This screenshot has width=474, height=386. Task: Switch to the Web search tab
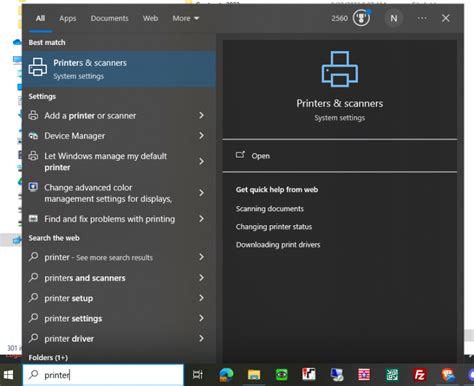(x=150, y=18)
